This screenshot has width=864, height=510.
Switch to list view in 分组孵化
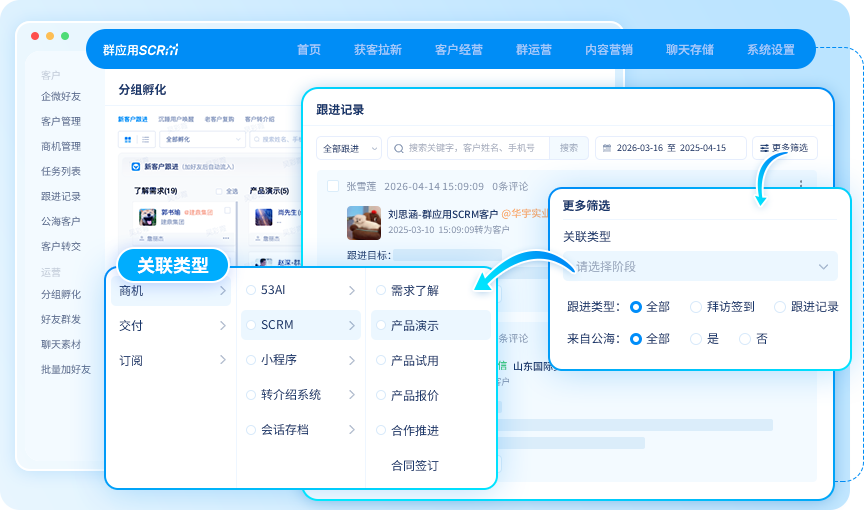coord(145,140)
